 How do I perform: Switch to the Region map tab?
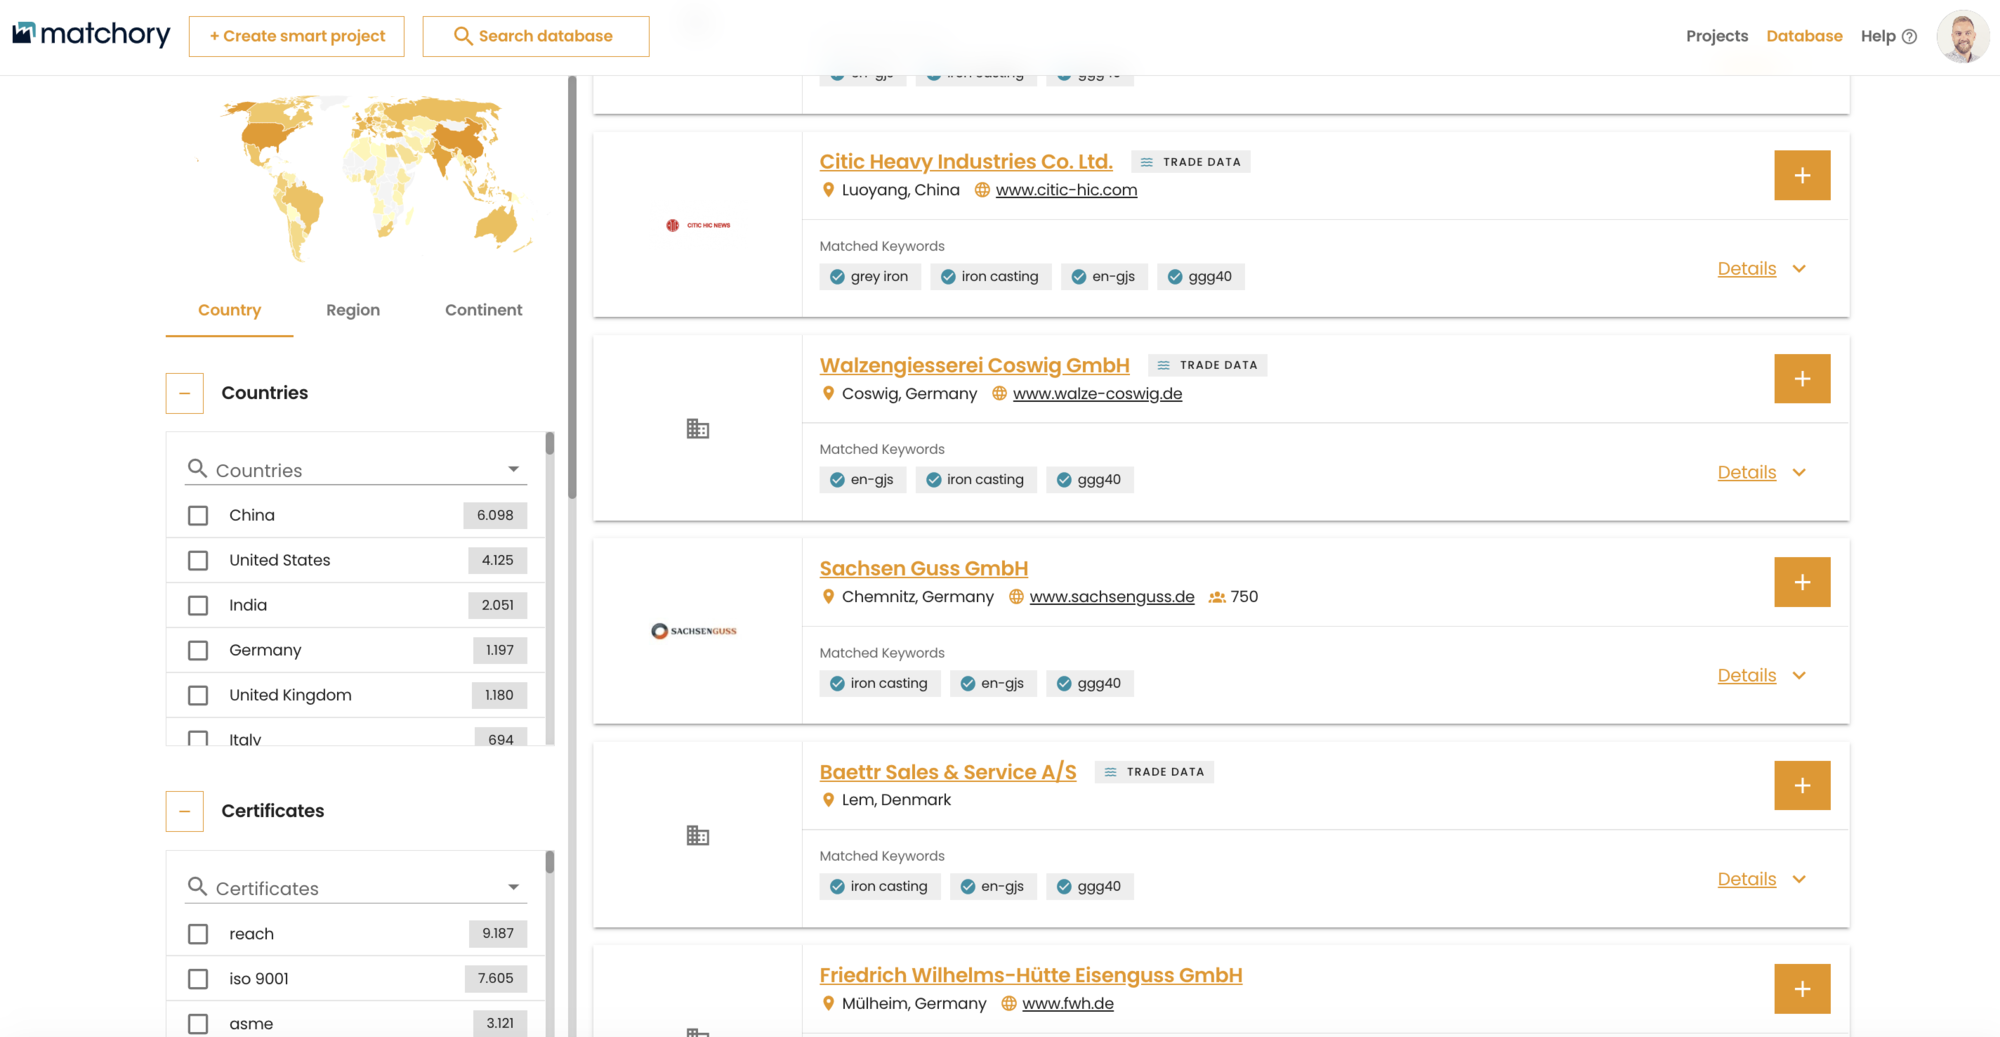(x=353, y=310)
